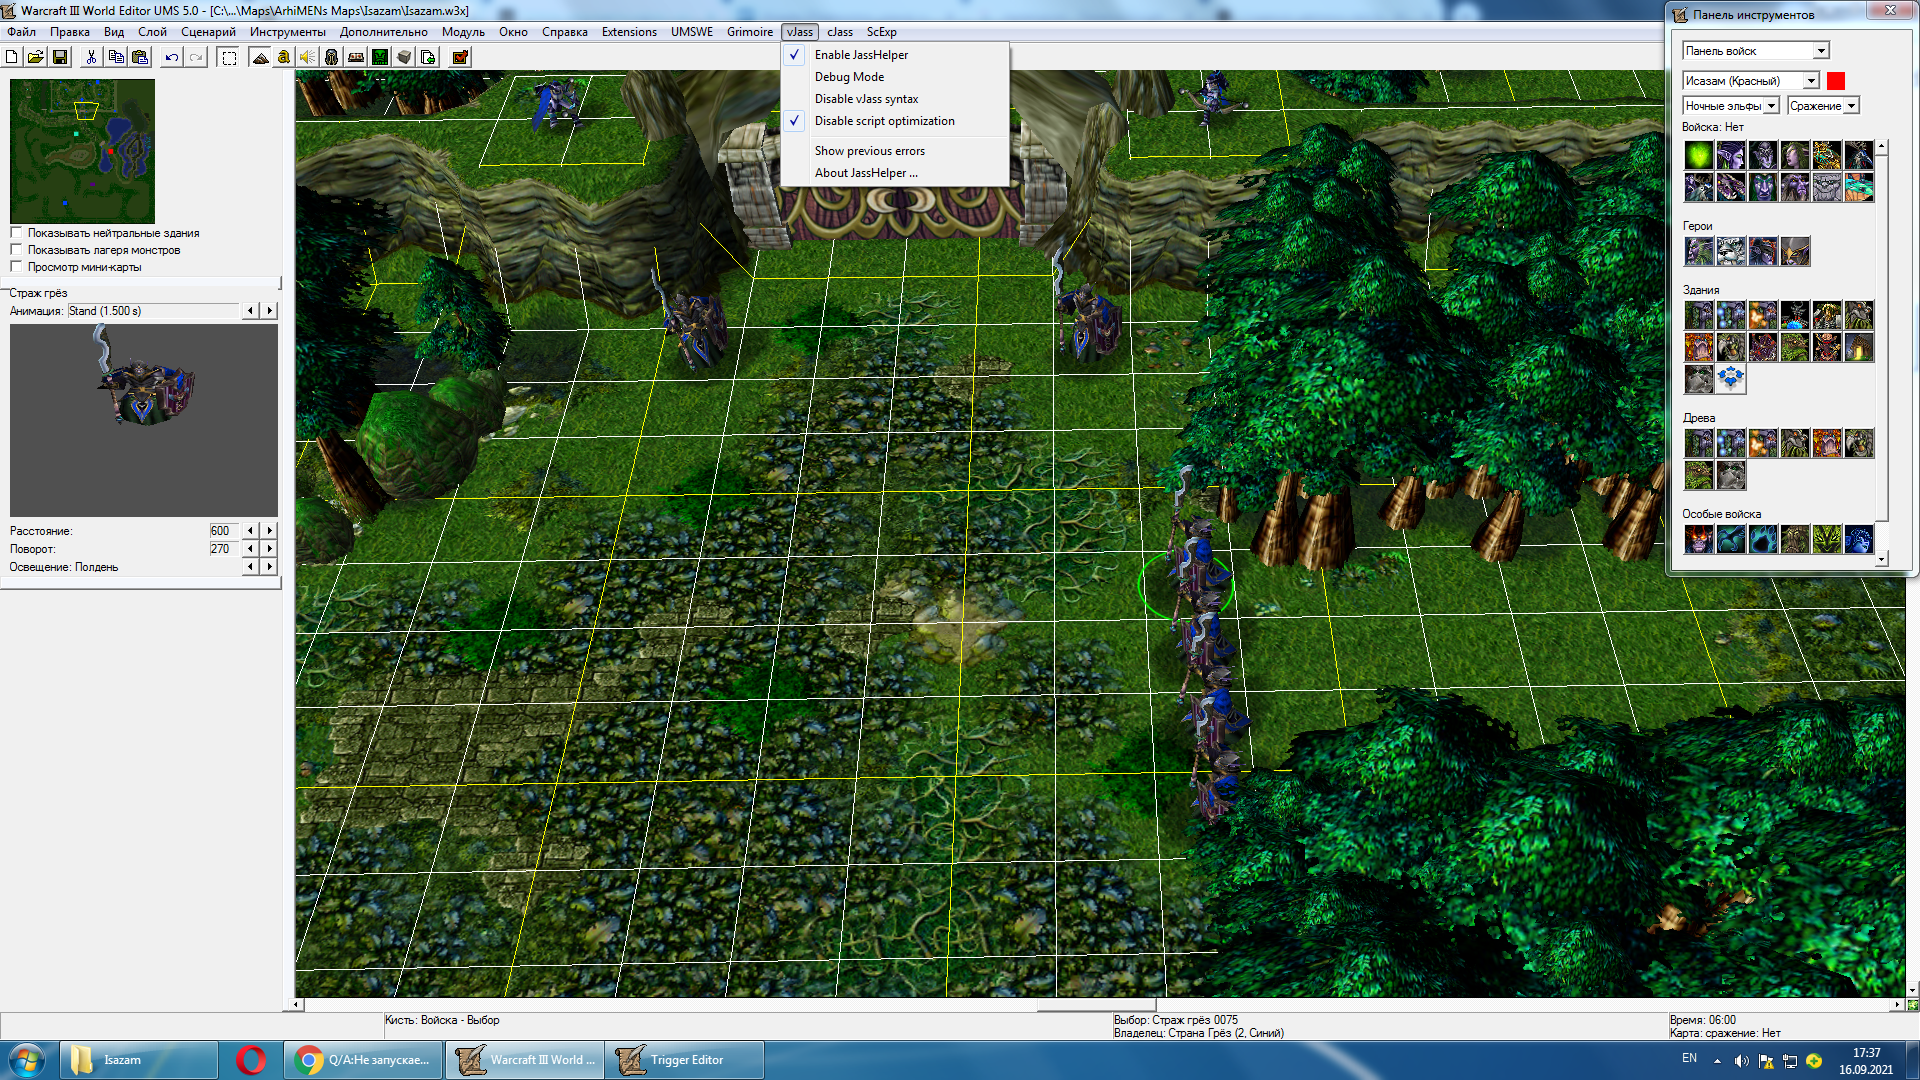This screenshot has height=1080, width=1920.
Task: Enable Показывать лагеря монстров checkbox
Action: (16, 250)
